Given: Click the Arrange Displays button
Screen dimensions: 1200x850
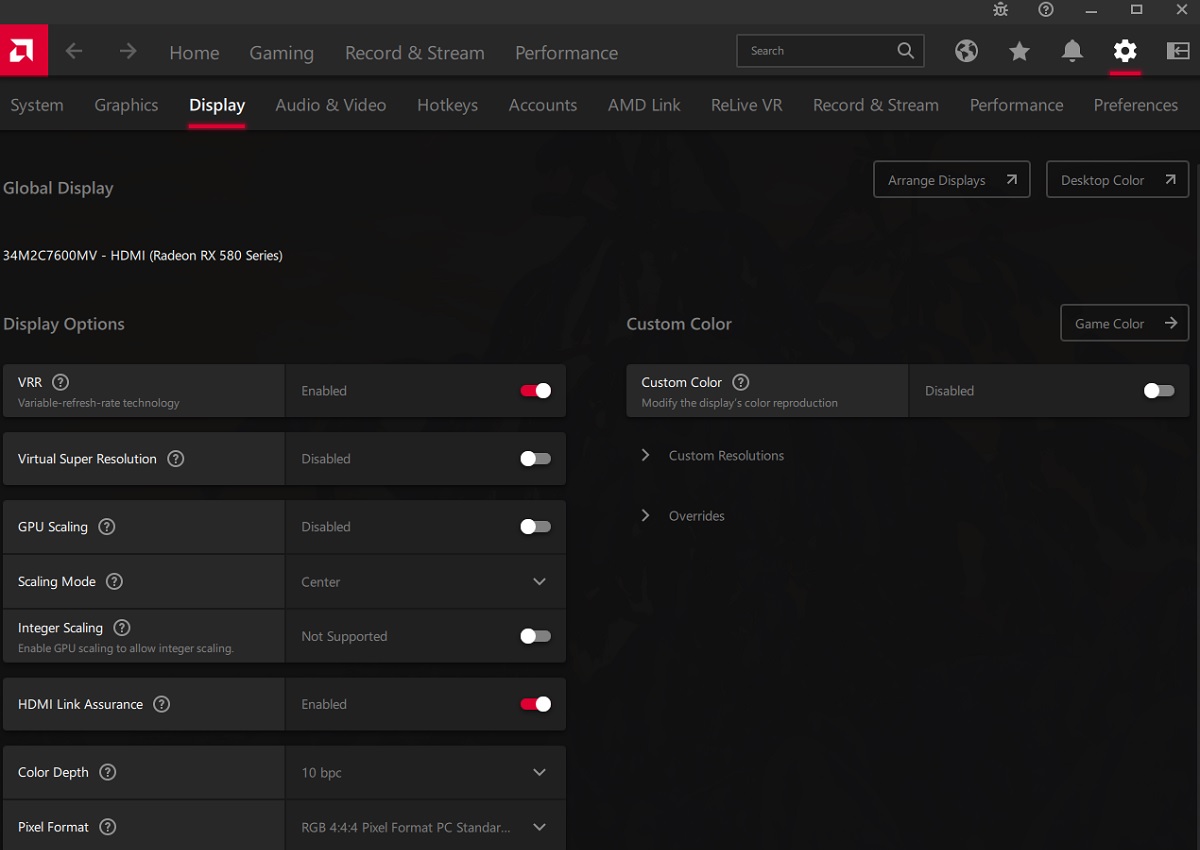Looking at the screenshot, I should 952,180.
